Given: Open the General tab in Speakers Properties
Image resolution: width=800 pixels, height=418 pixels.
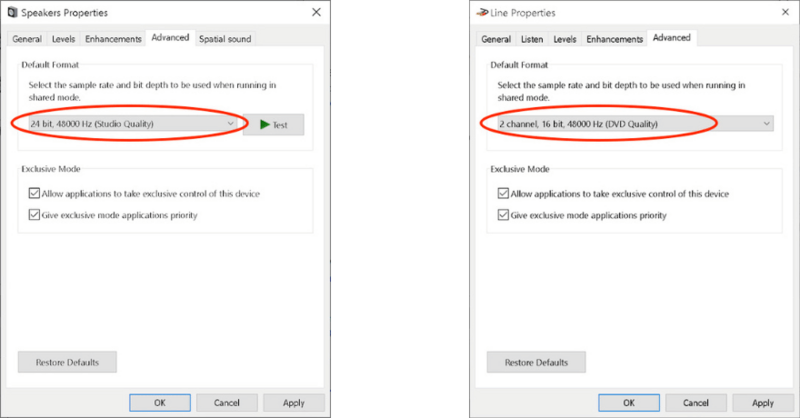Looking at the screenshot, I should pyautogui.click(x=27, y=39).
